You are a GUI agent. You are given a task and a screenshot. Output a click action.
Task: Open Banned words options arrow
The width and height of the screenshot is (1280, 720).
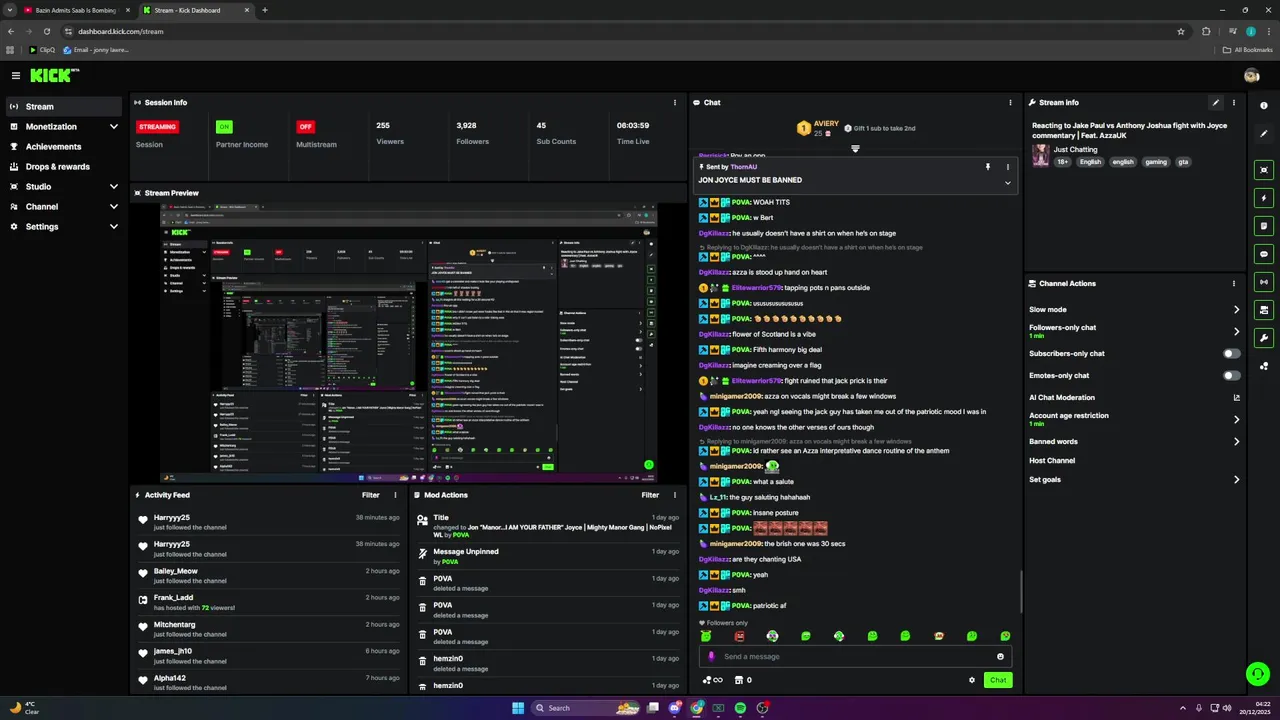pos(1236,442)
